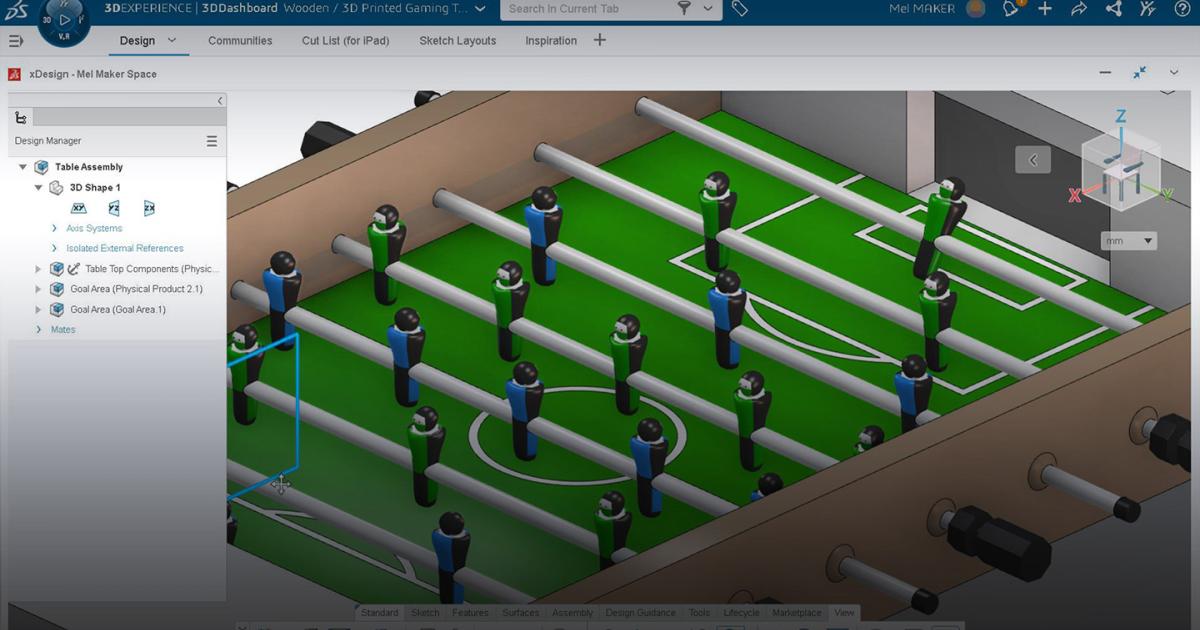The height and width of the screenshot is (630, 1200).
Task: Expand the Mates node
Action: (40, 329)
